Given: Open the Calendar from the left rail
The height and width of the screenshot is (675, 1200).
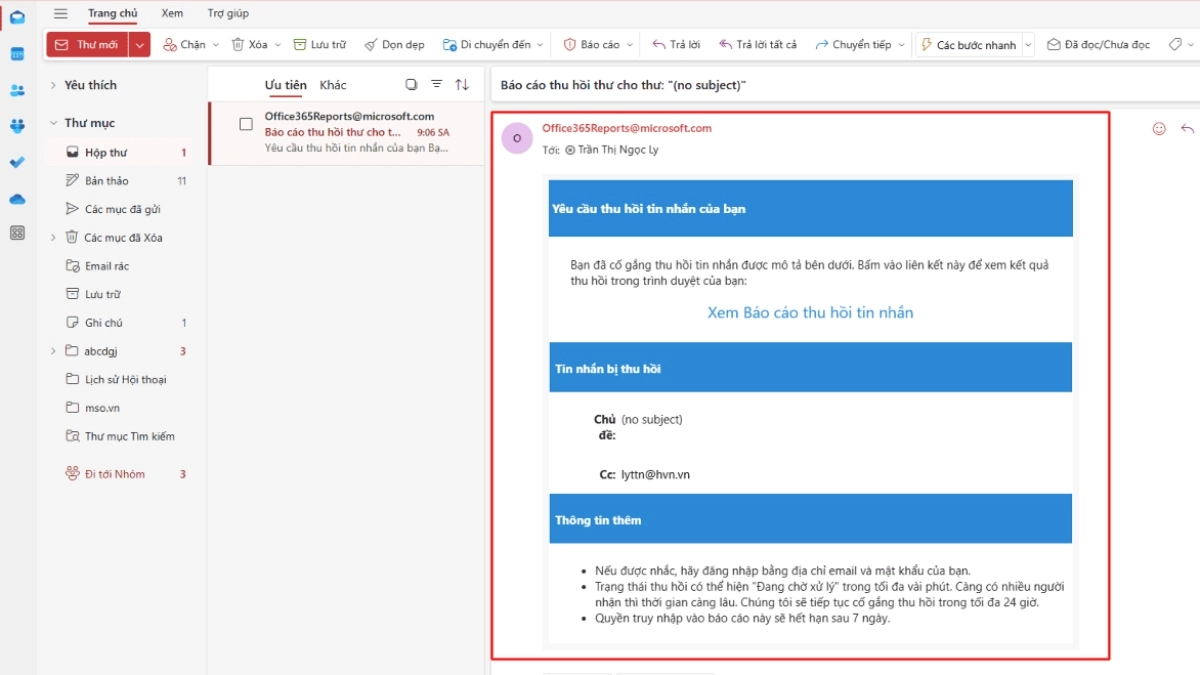Looking at the screenshot, I should 17,55.
